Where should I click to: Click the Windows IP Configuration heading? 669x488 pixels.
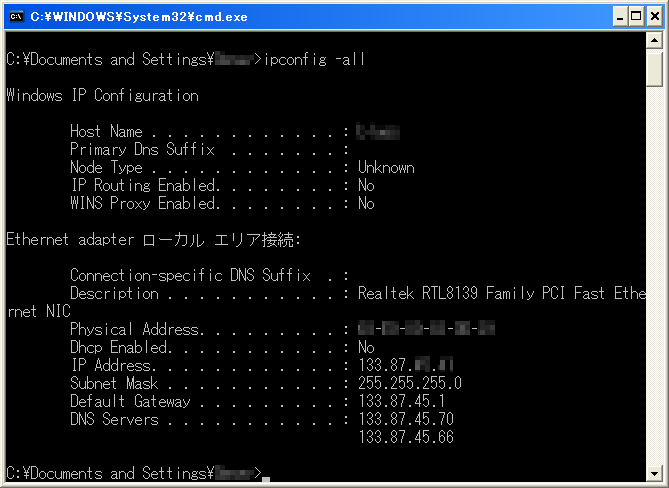click(x=102, y=95)
